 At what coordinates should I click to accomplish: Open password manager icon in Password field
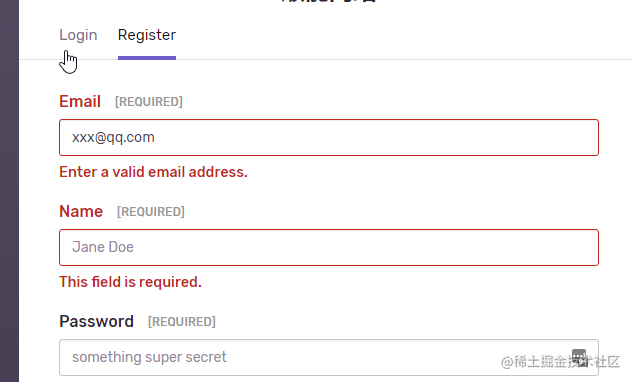point(579,357)
